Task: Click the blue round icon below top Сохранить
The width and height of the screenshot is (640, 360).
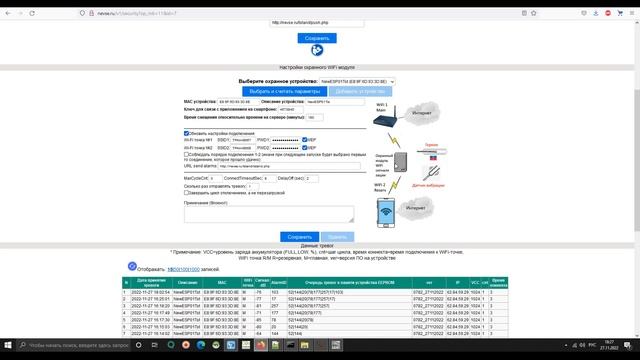Action: (x=317, y=50)
